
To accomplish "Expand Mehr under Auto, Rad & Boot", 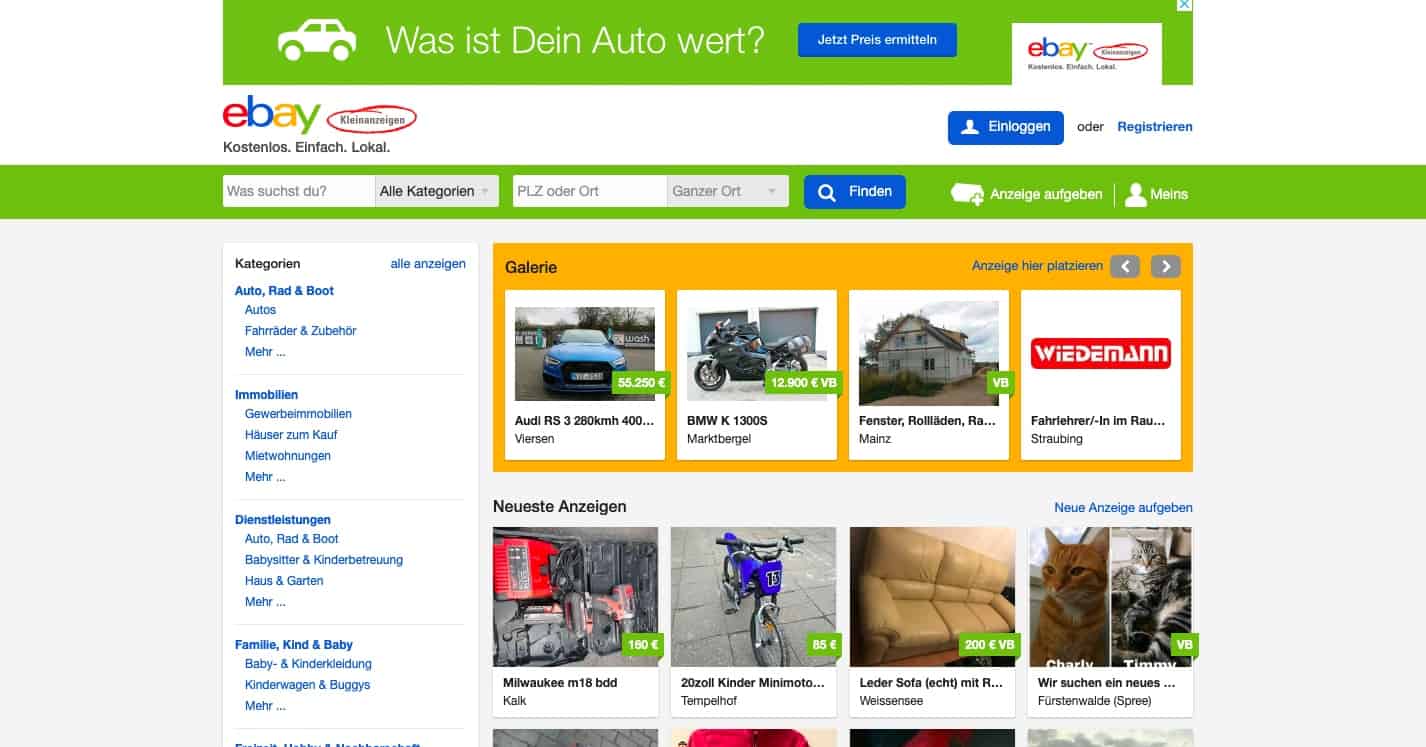I will point(265,352).
